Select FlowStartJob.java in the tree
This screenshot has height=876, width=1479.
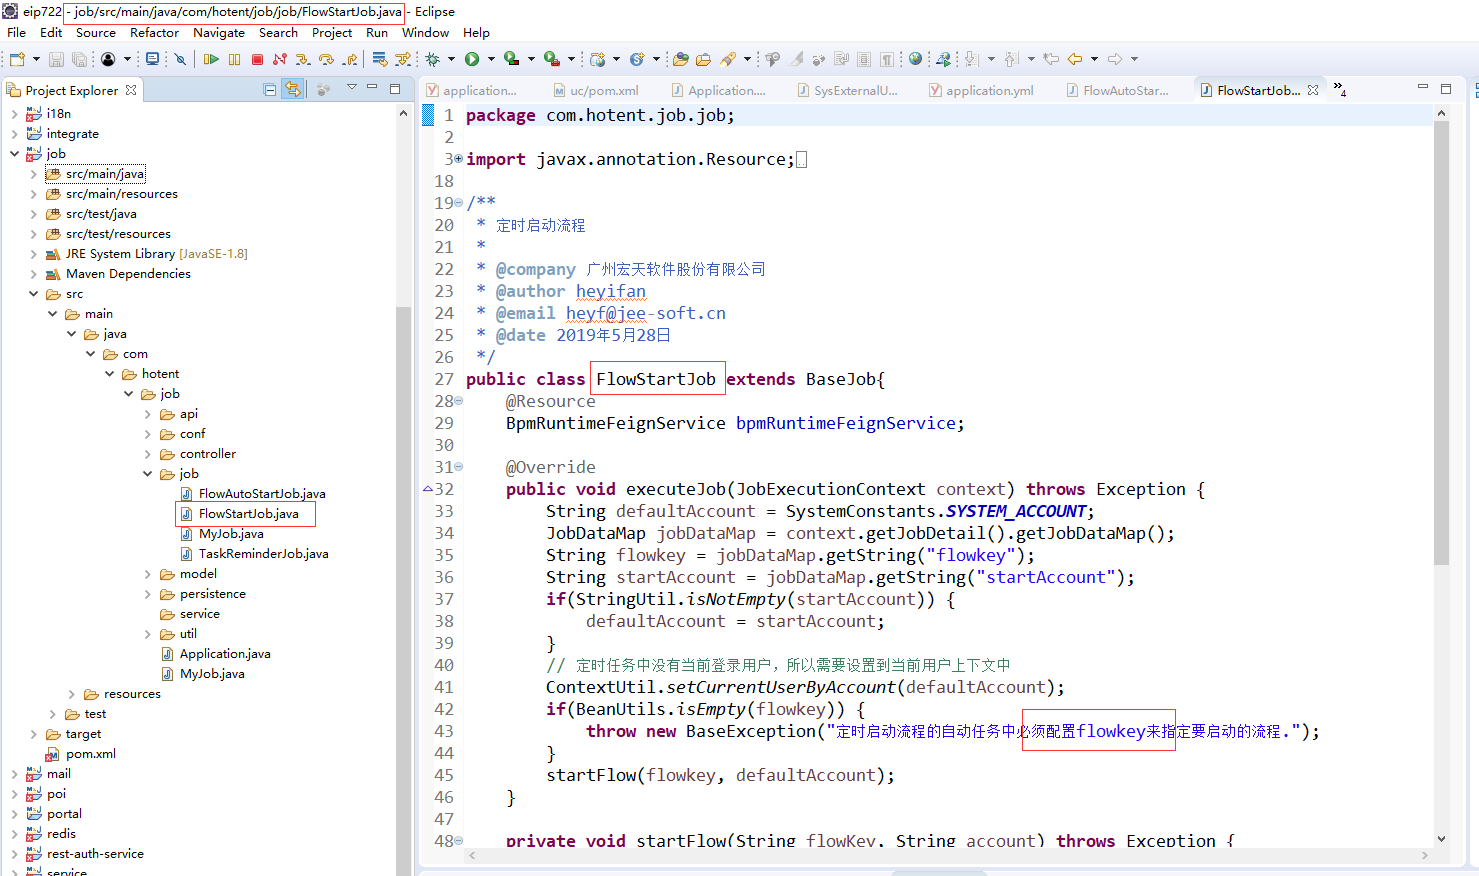coord(248,514)
